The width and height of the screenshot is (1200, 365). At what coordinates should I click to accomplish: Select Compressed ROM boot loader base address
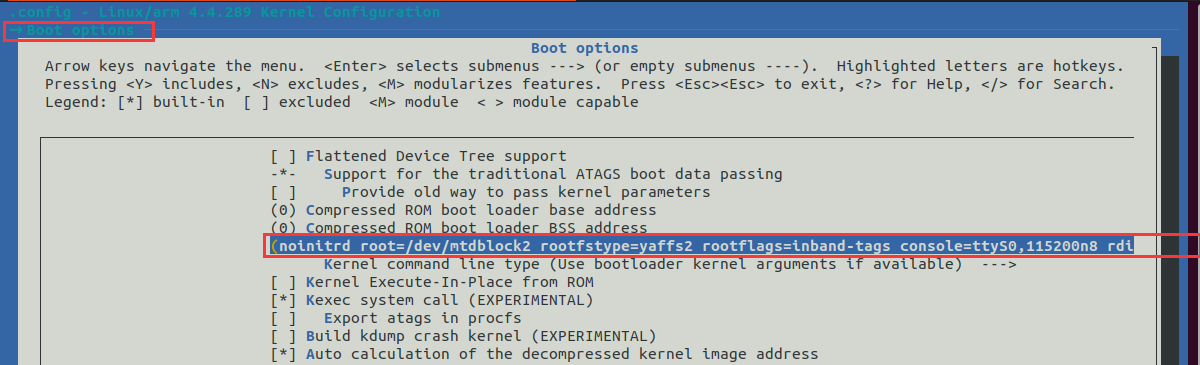pos(481,210)
